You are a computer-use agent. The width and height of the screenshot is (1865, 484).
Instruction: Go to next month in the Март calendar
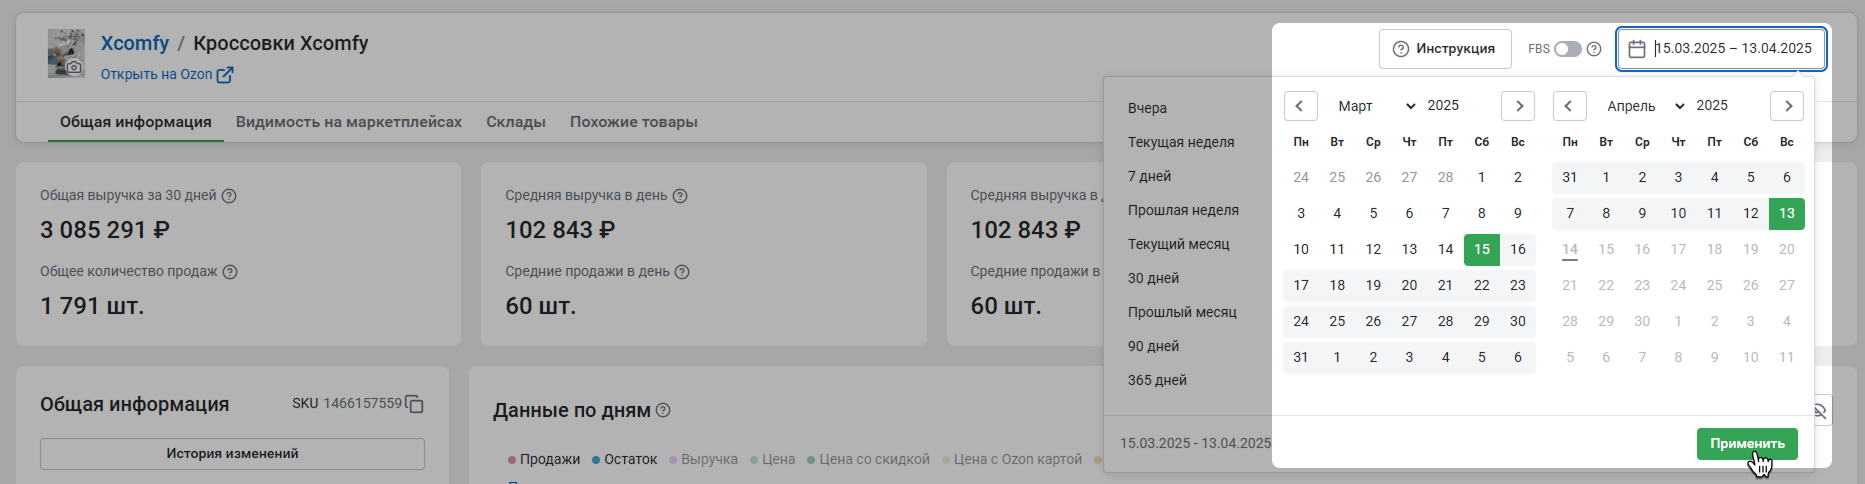tap(1518, 106)
